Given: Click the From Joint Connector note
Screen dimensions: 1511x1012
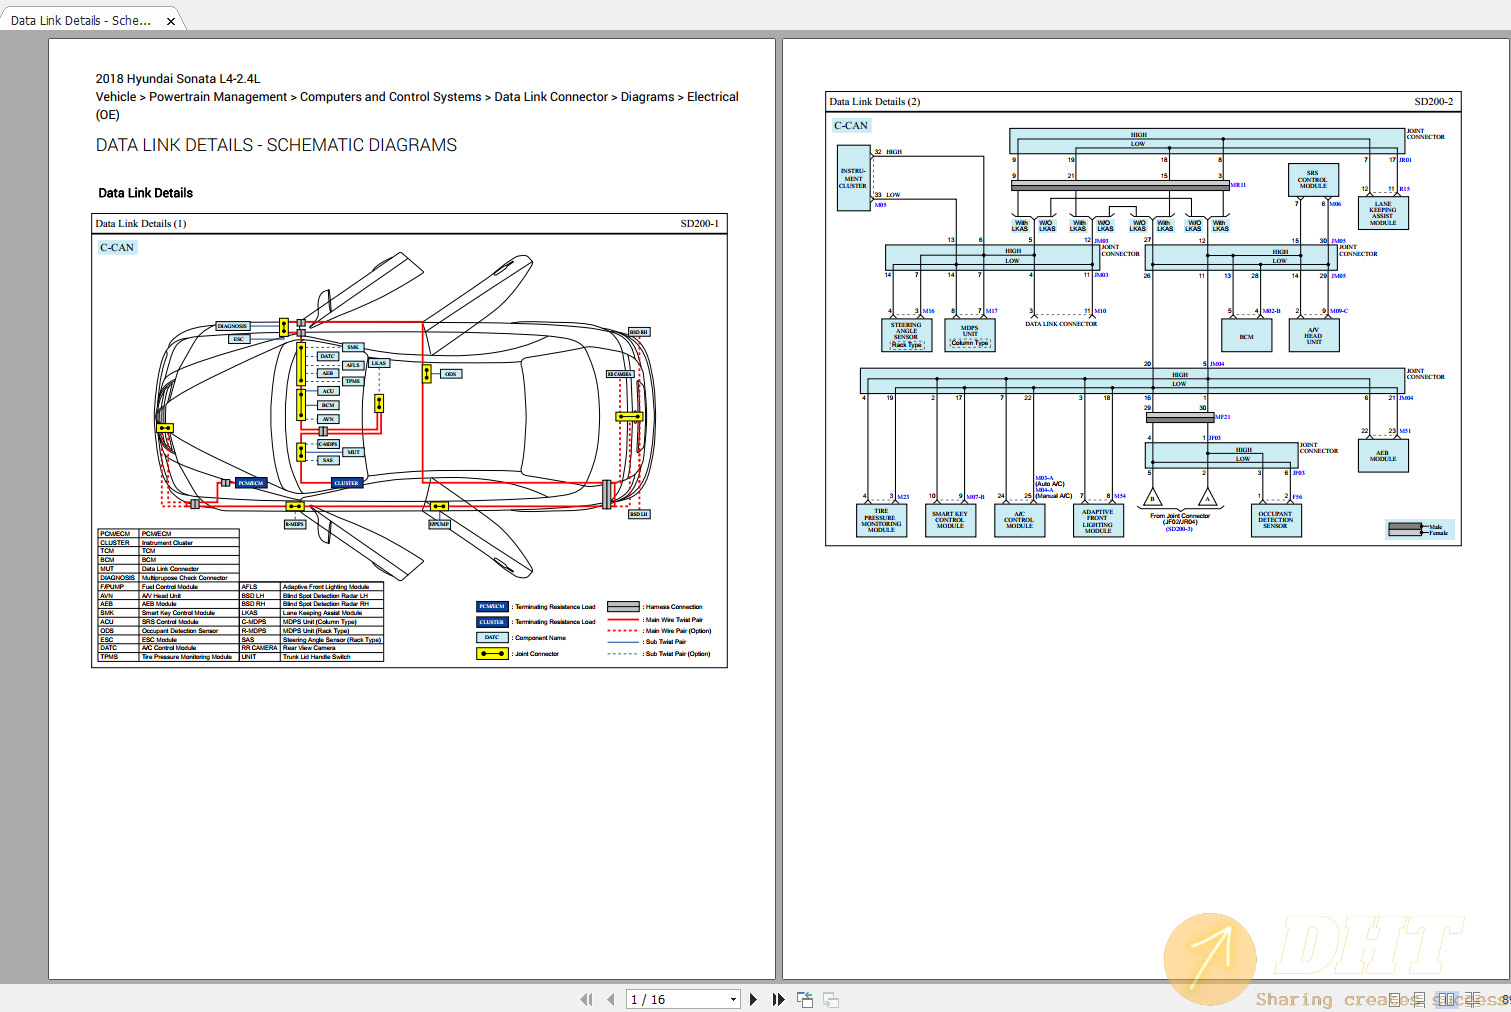Looking at the screenshot, I should (x=1180, y=522).
